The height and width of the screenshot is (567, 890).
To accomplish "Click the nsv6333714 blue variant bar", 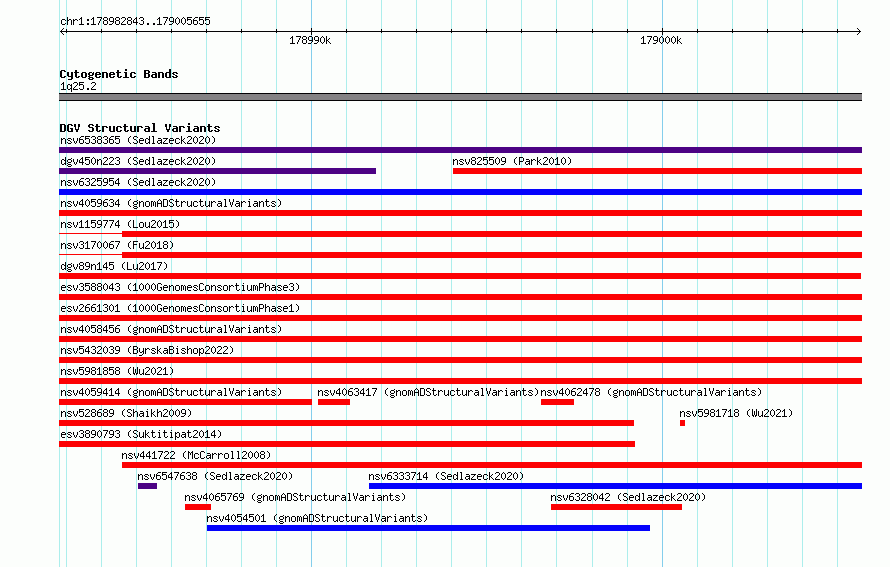I will click(x=615, y=486).
